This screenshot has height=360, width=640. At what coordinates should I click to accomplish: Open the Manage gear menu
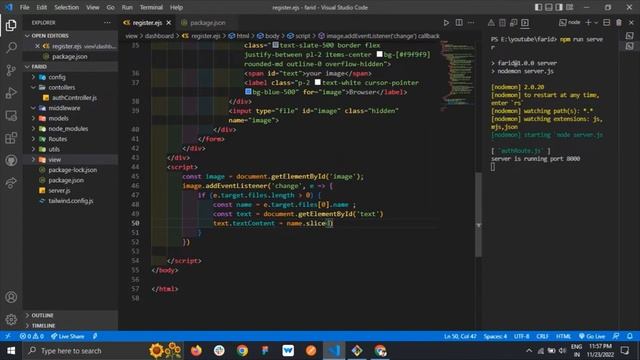[x=11, y=319]
